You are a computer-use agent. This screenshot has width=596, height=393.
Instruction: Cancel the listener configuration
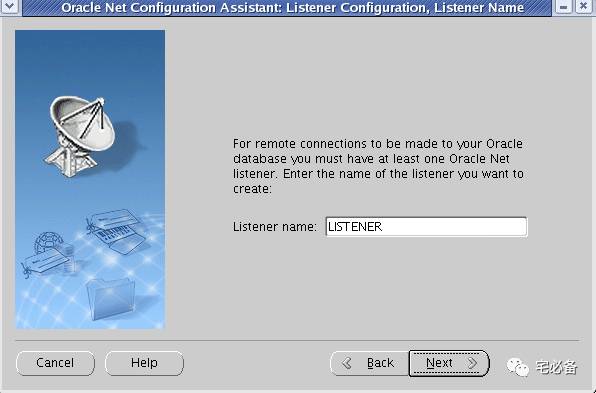point(55,363)
